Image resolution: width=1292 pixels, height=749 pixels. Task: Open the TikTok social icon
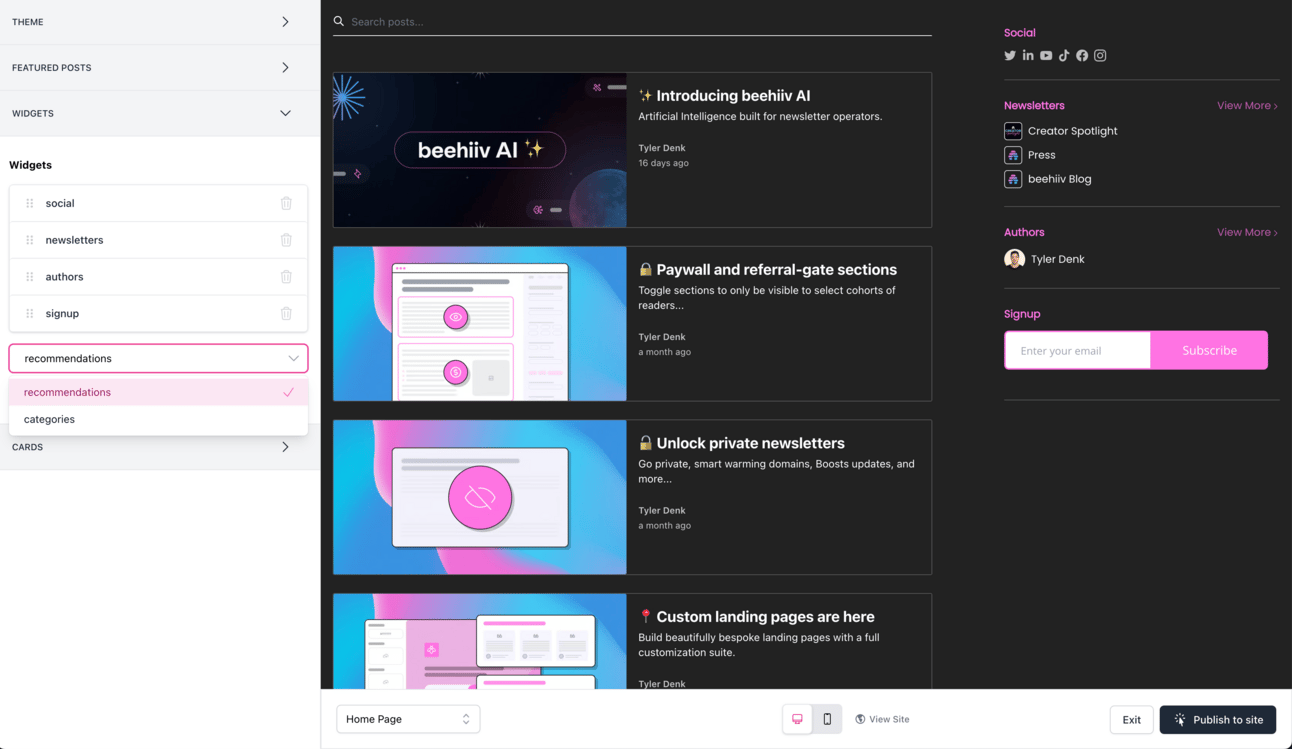point(1064,56)
